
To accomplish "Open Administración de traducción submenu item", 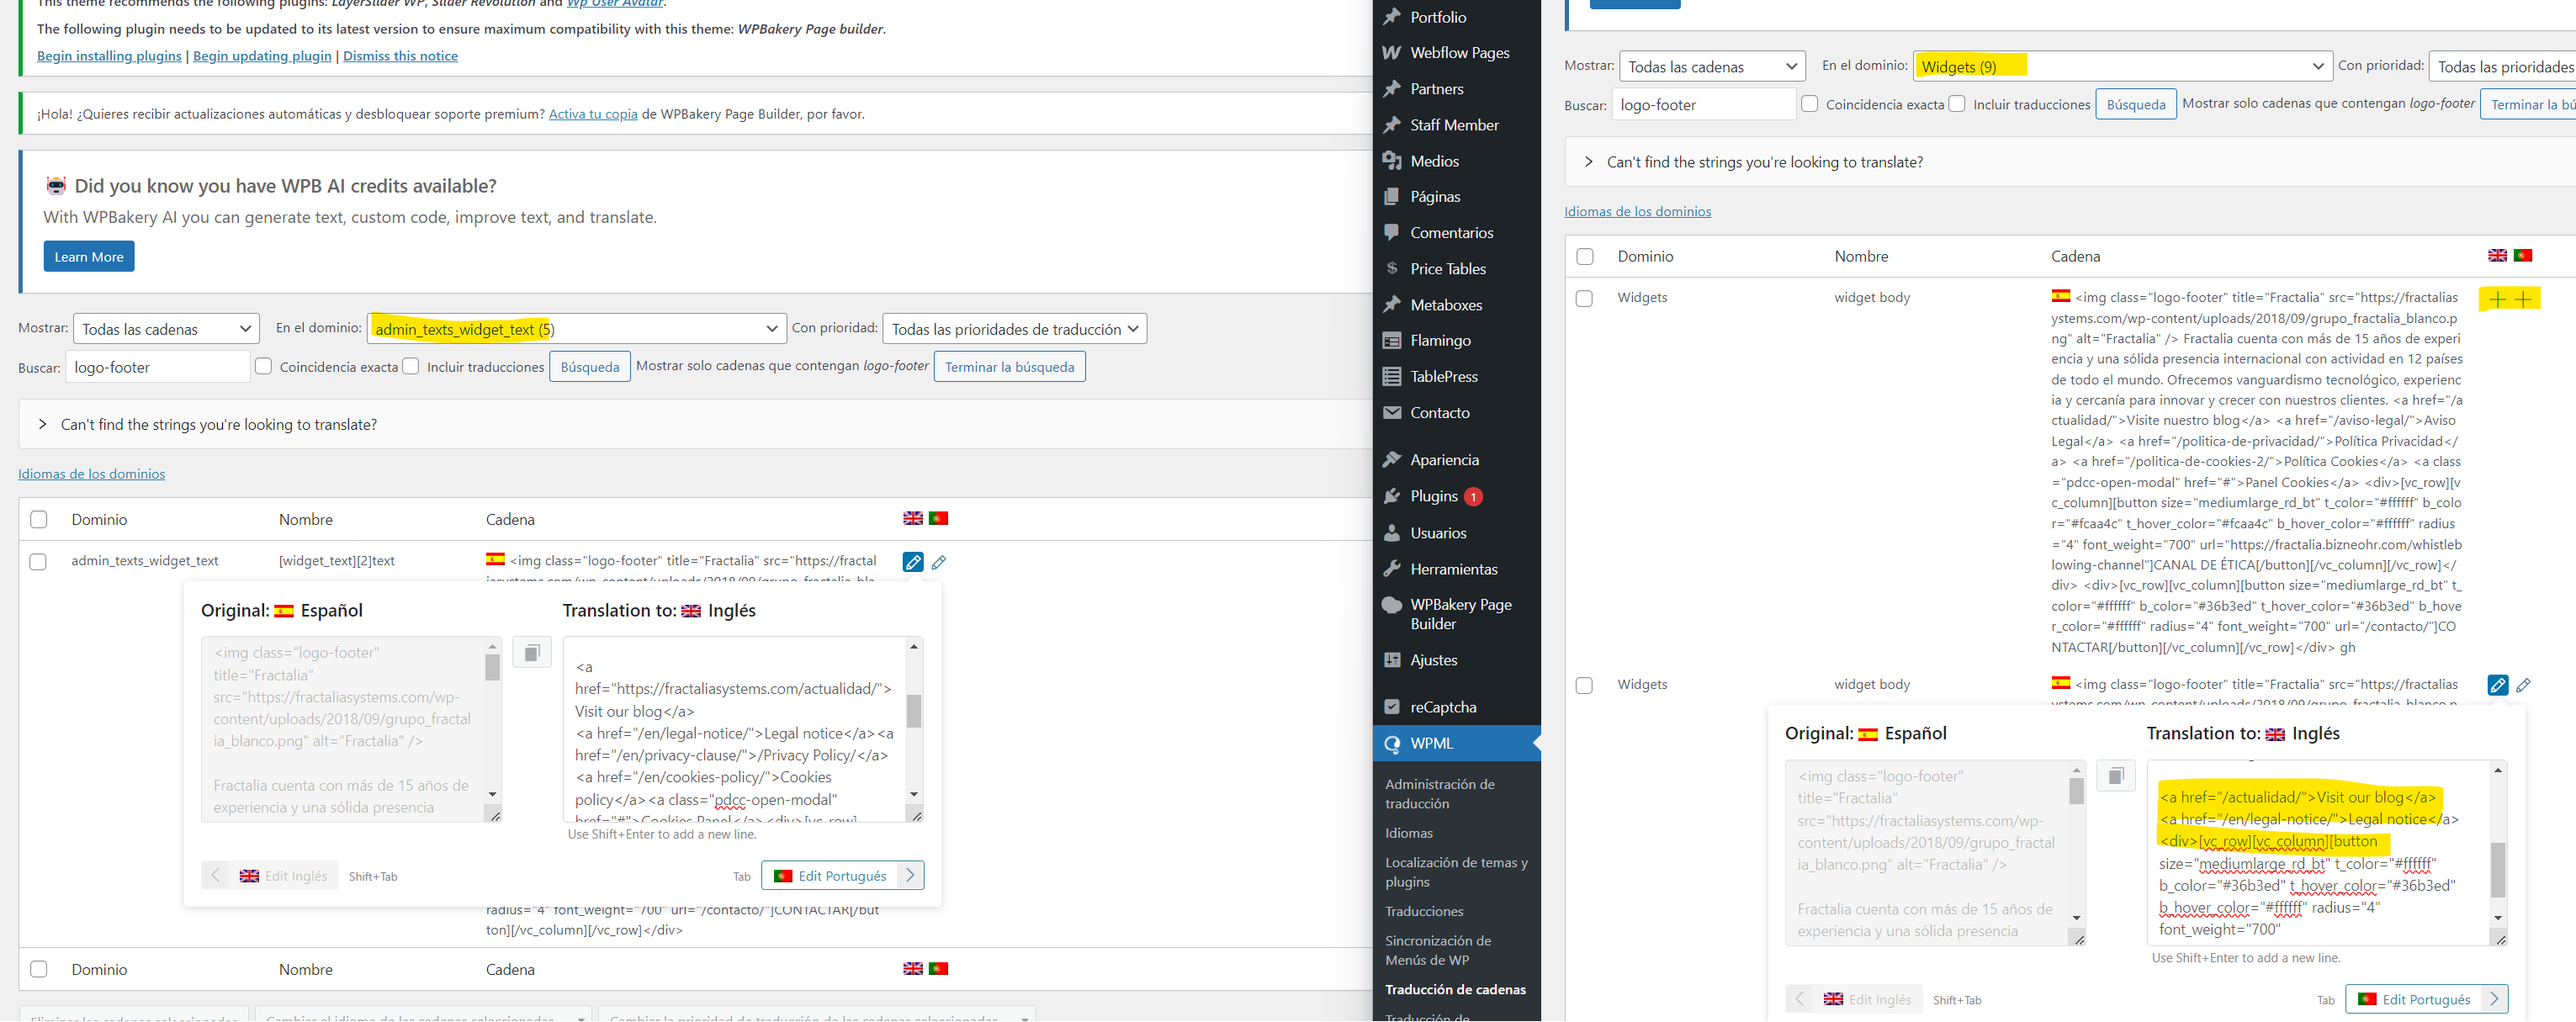I will [x=1439, y=794].
